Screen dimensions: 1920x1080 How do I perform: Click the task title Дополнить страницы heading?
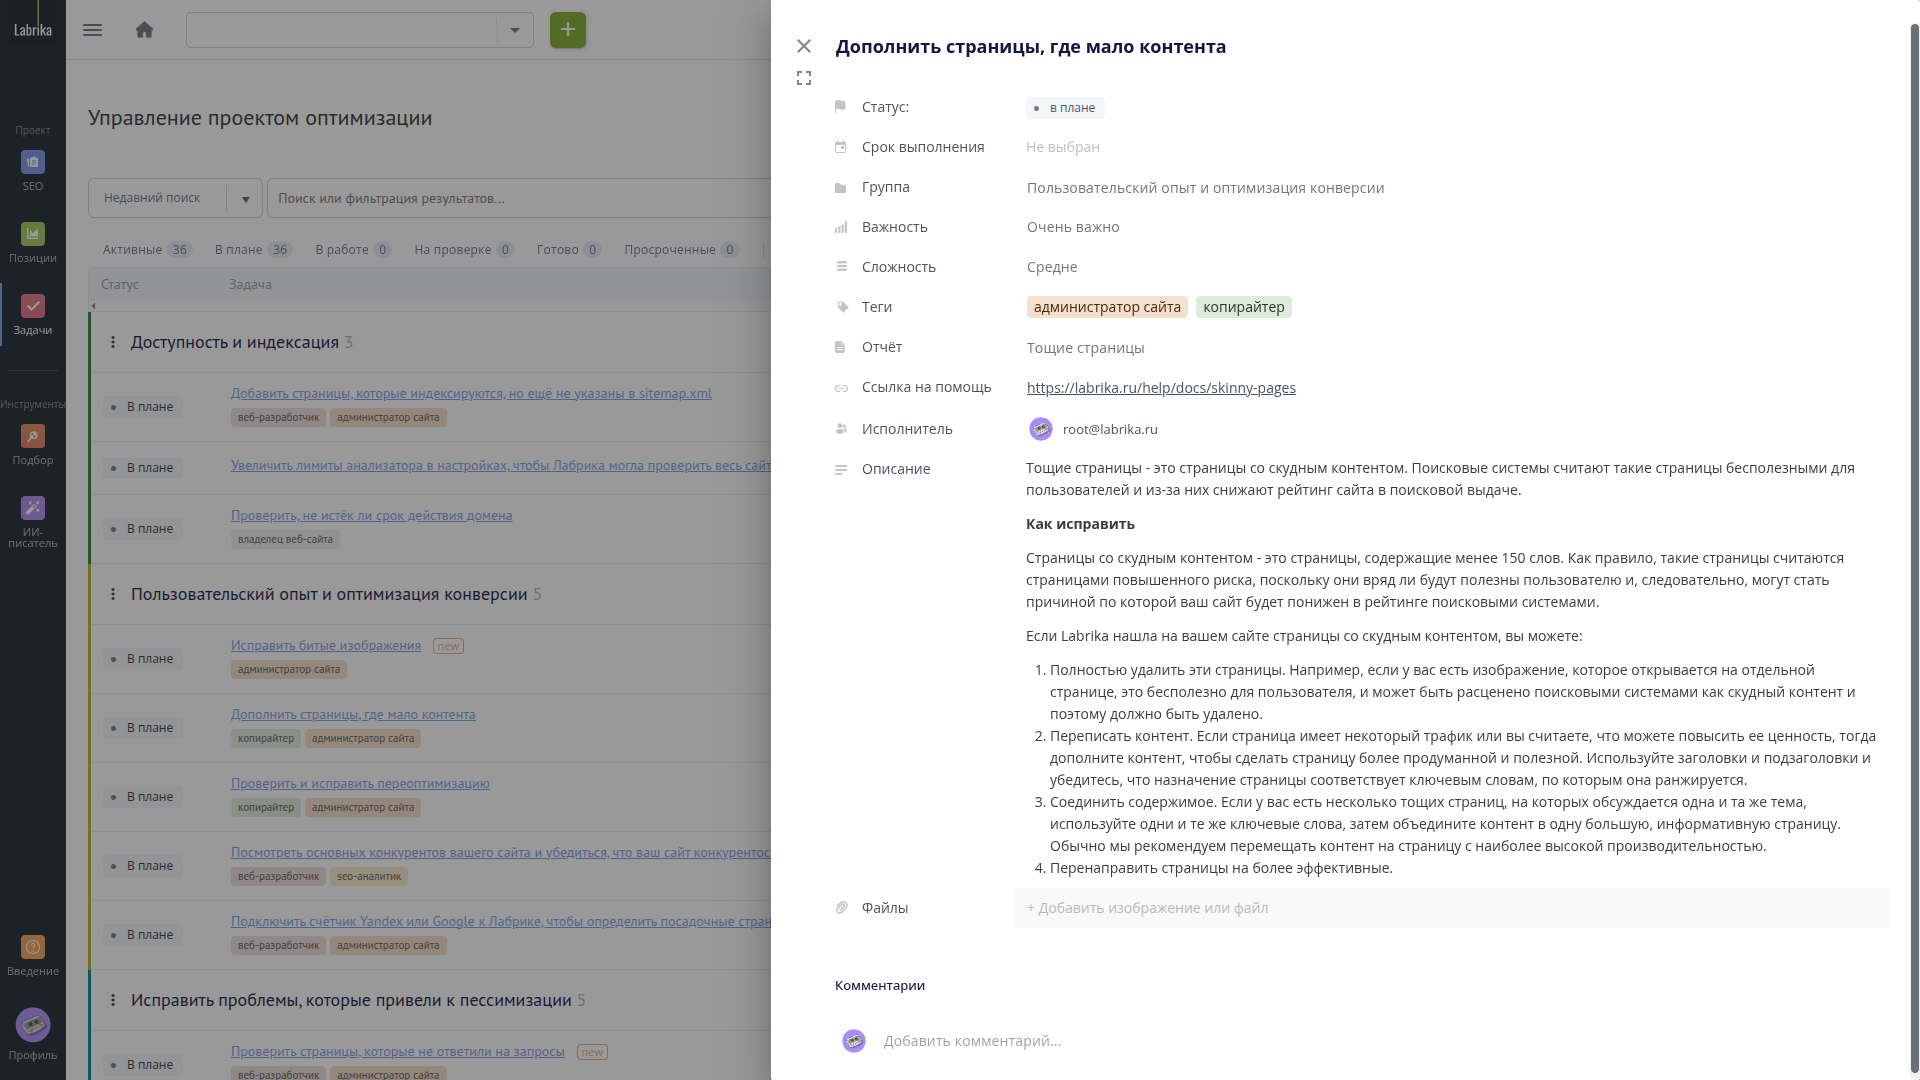(x=1031, y=46)
